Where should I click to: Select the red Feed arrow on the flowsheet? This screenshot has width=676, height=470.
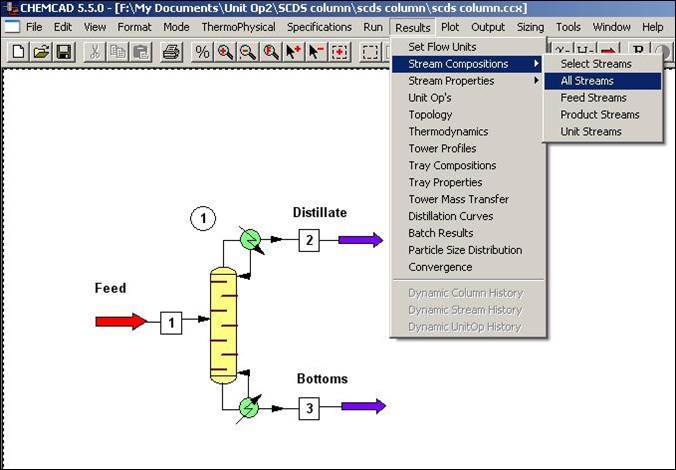pyautogui.click(x=121, y=322)
